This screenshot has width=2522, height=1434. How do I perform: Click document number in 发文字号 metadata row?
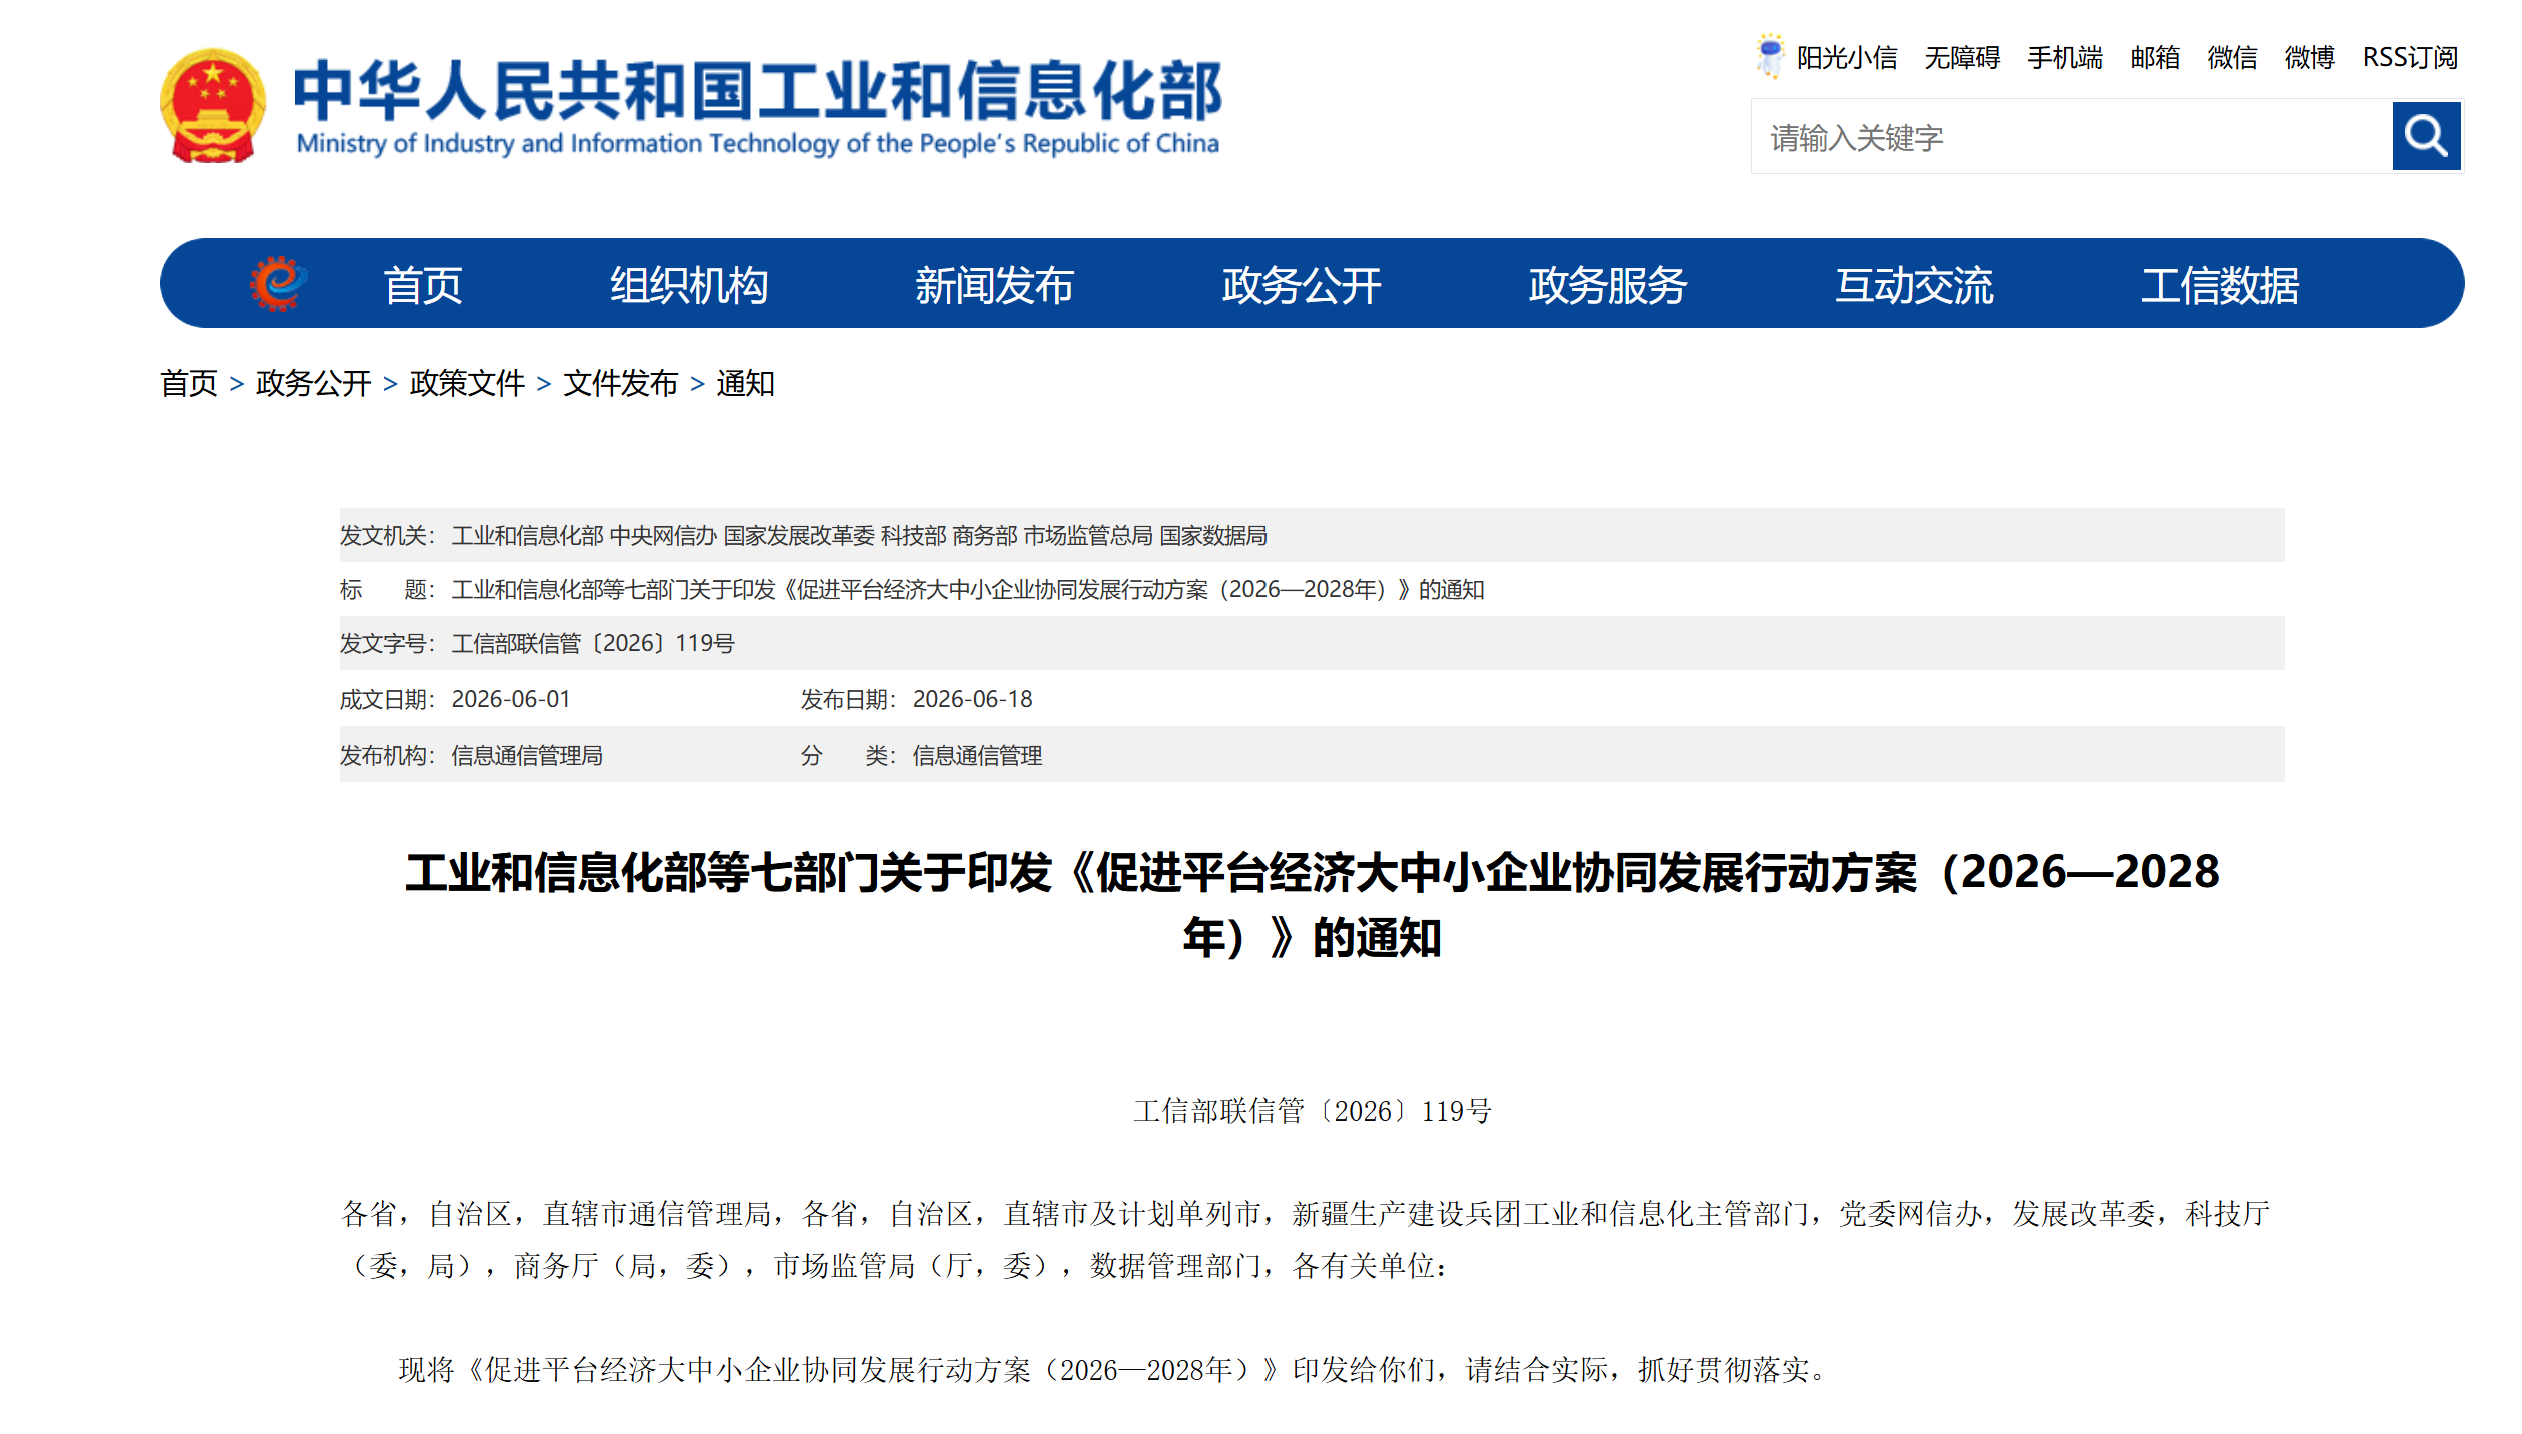coord(592,644)
